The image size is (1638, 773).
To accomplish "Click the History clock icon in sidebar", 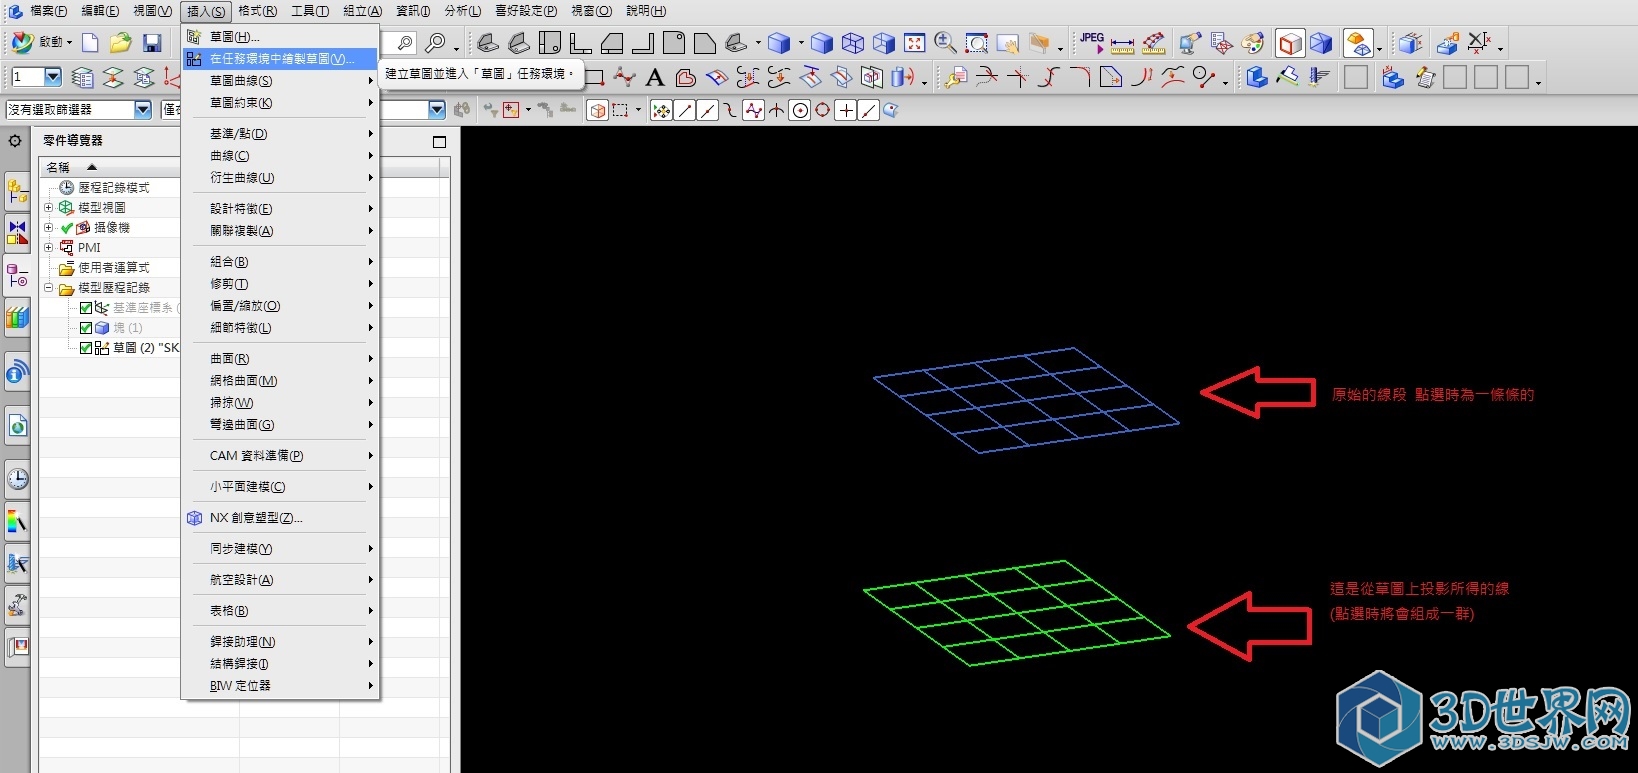I will 17,479.
